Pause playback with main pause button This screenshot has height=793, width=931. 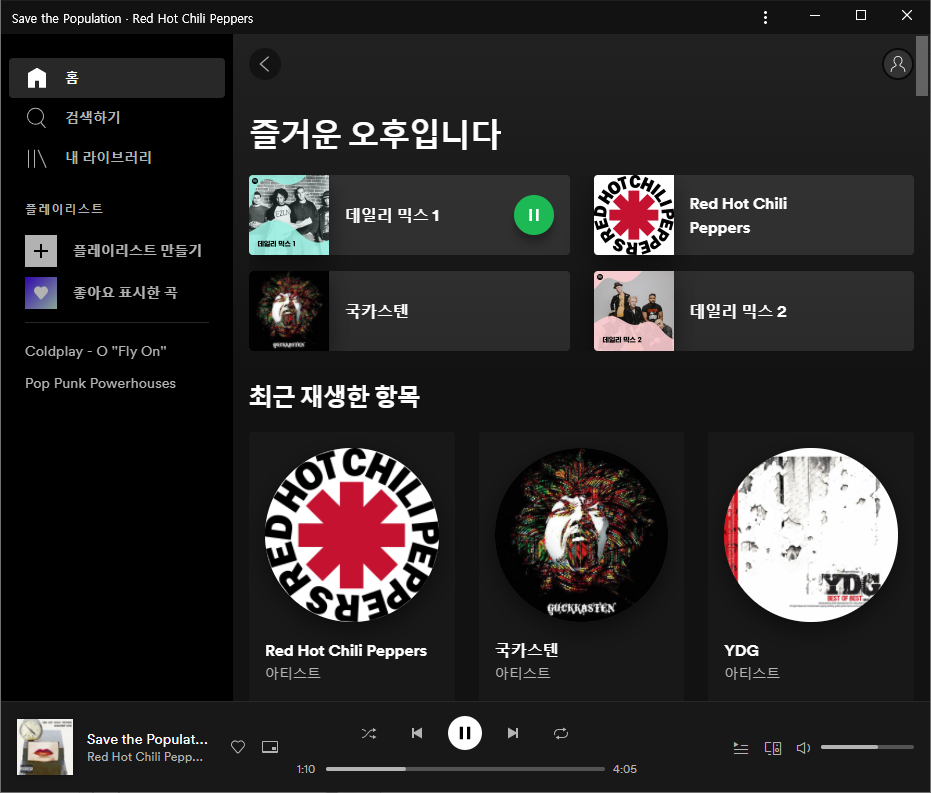tap(465, 733)
